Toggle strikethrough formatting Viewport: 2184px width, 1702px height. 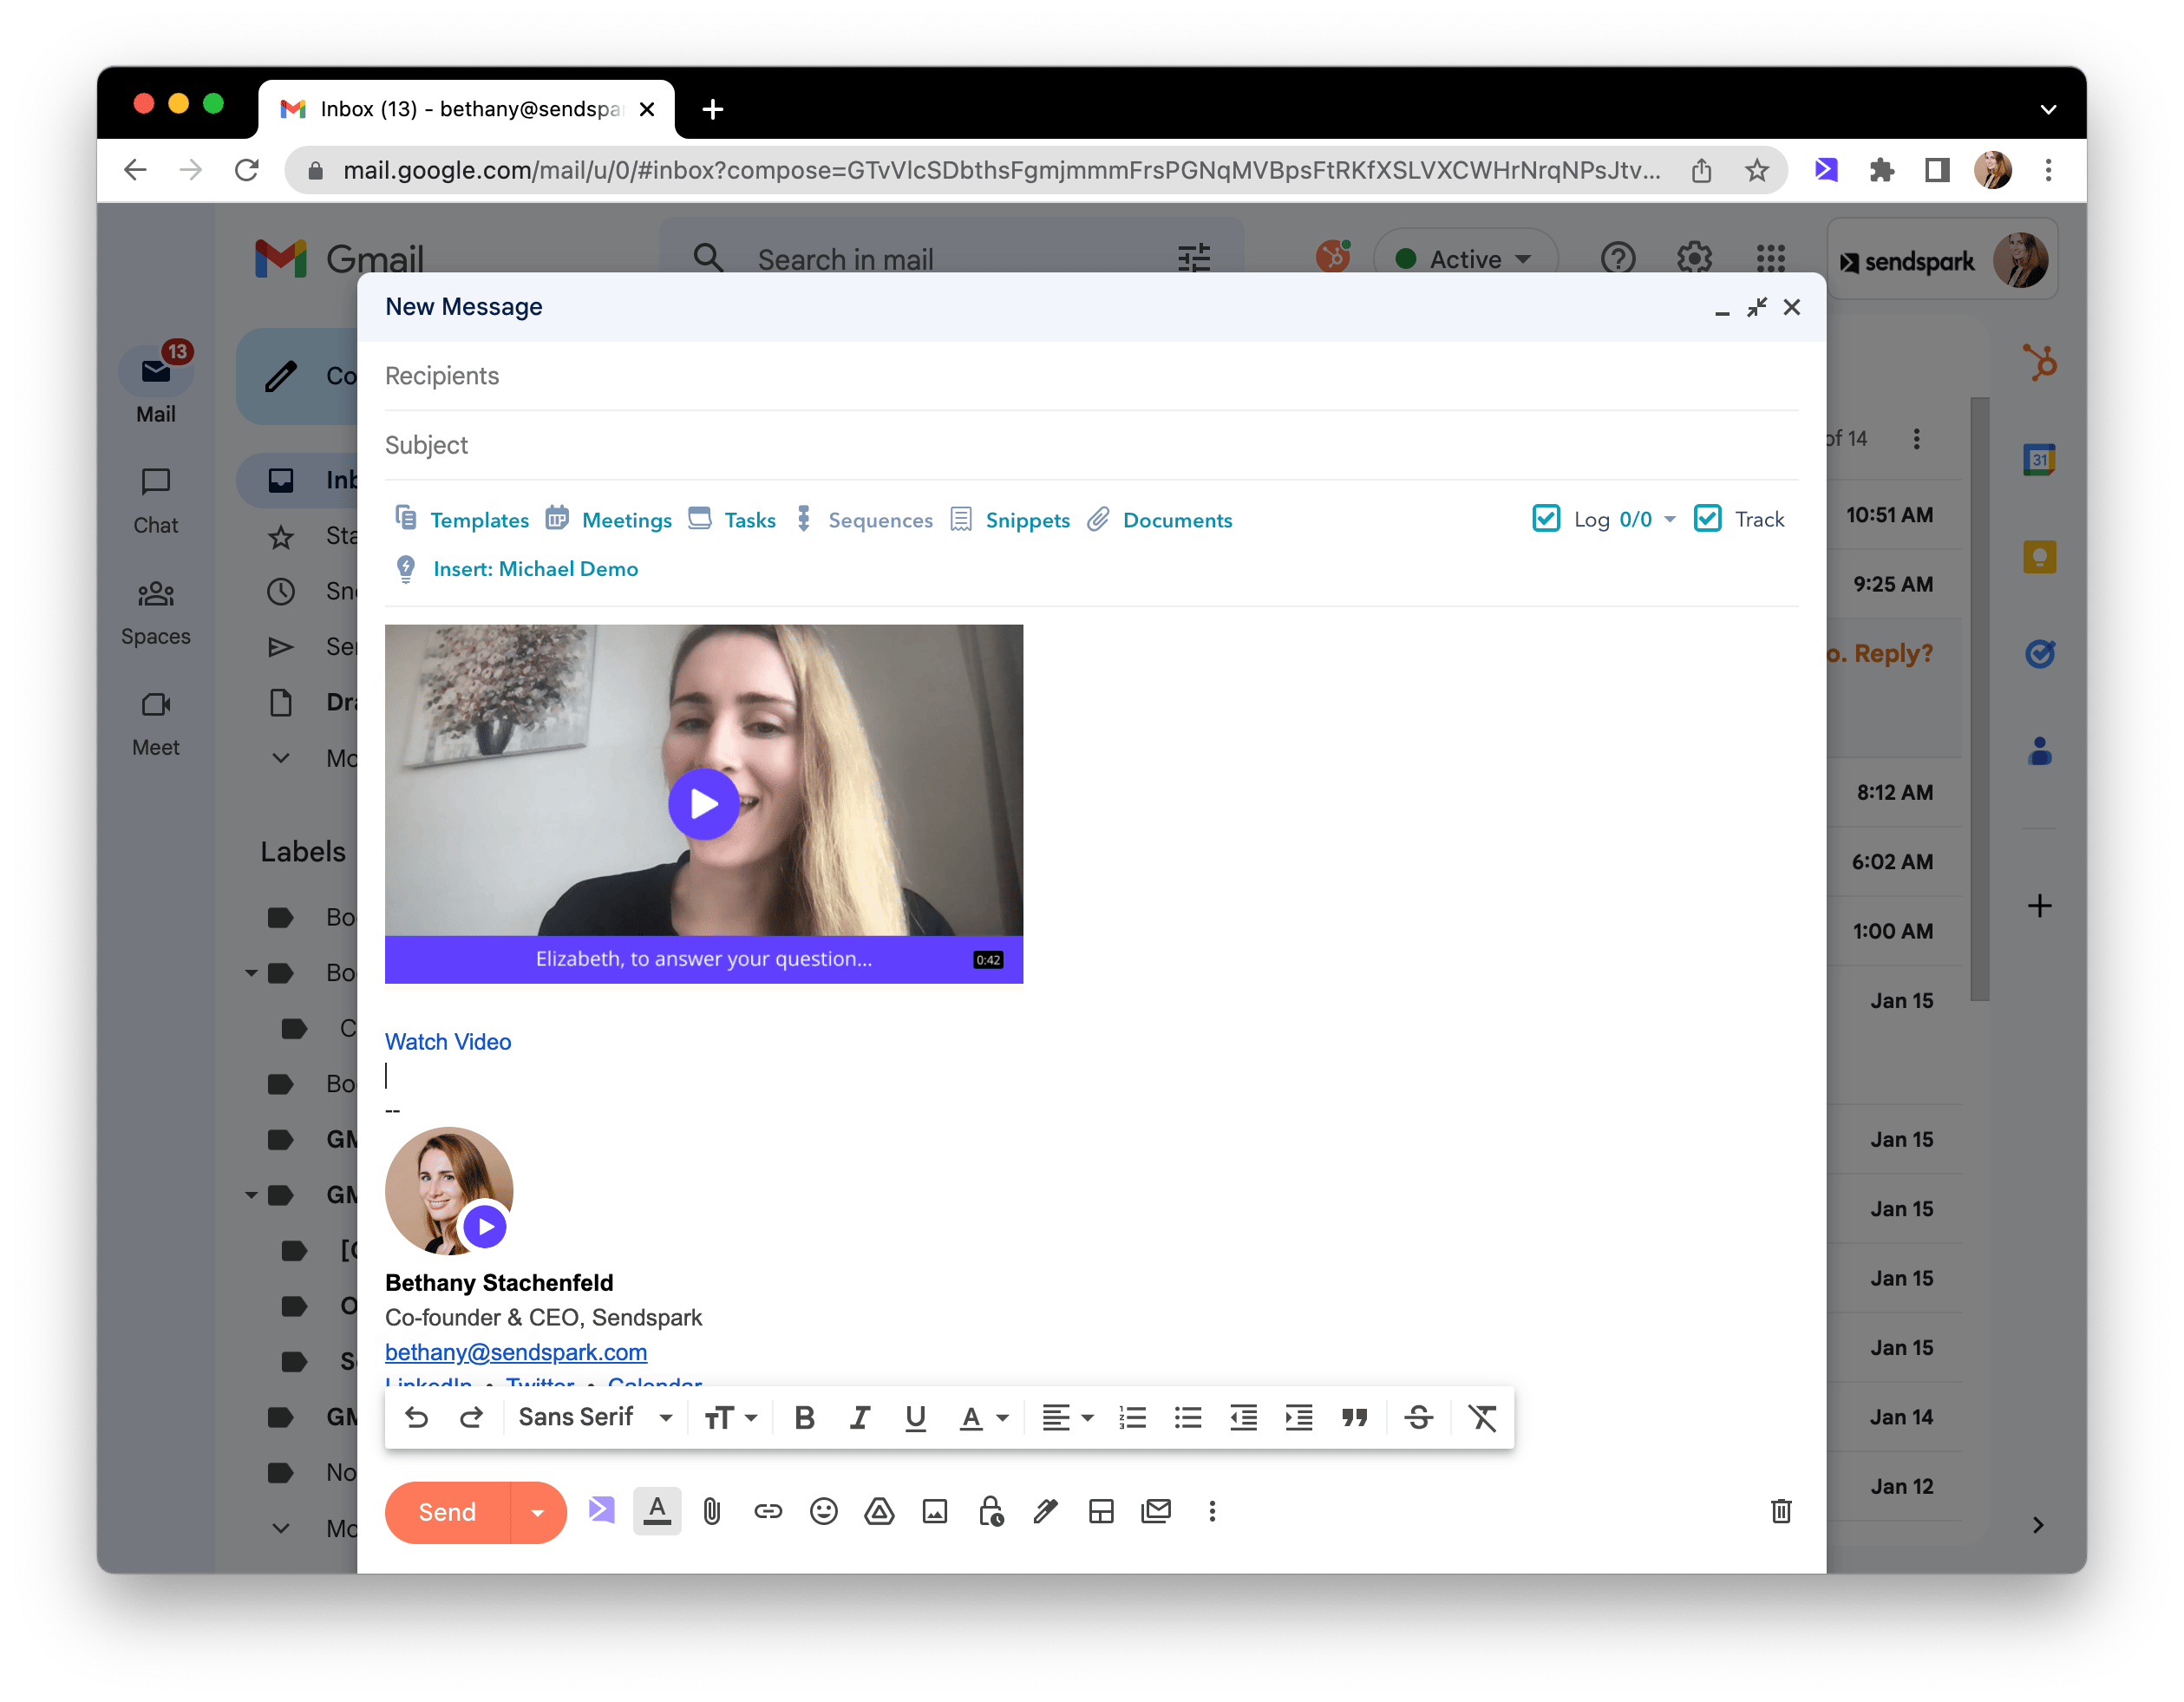click(1418, 1417)
